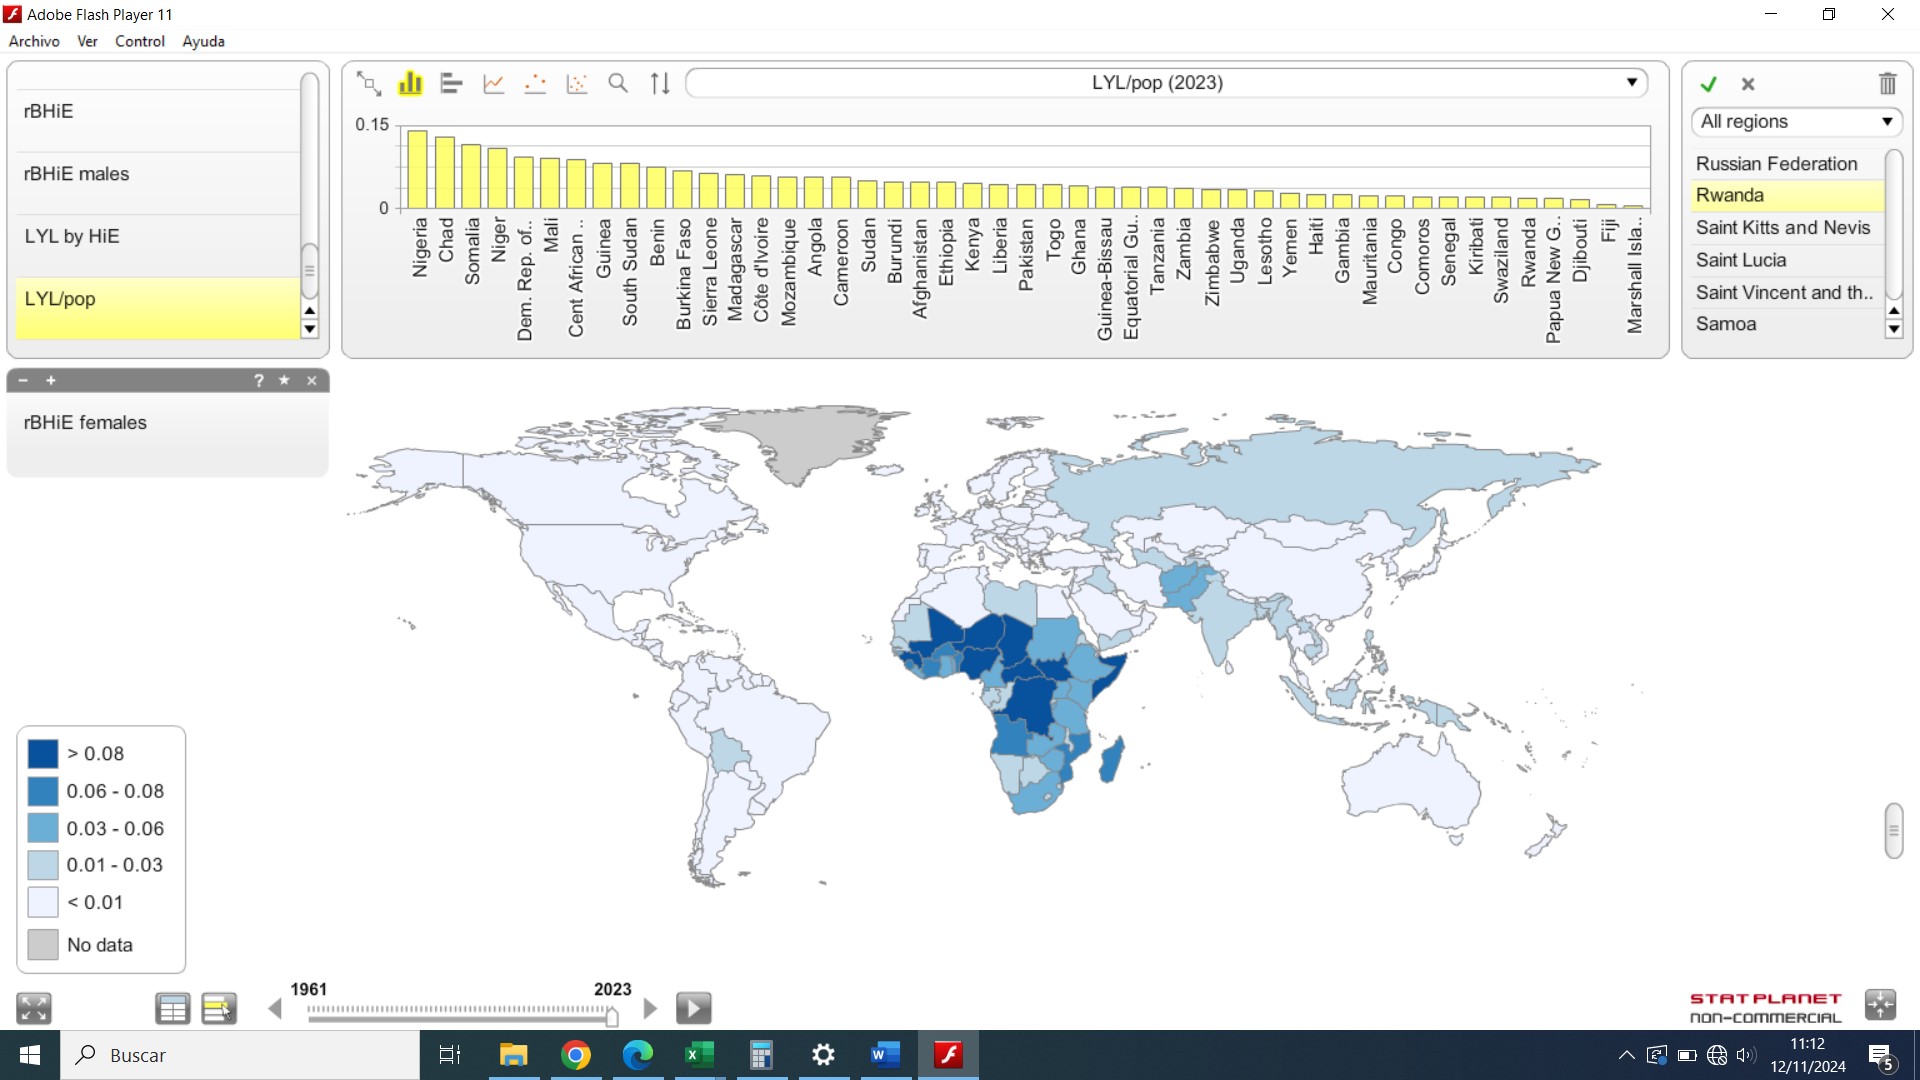1920x1080 pixels.
Task: Select Saint Lucia in the list
Action: pyautogui.click(x=1787, y=260)
